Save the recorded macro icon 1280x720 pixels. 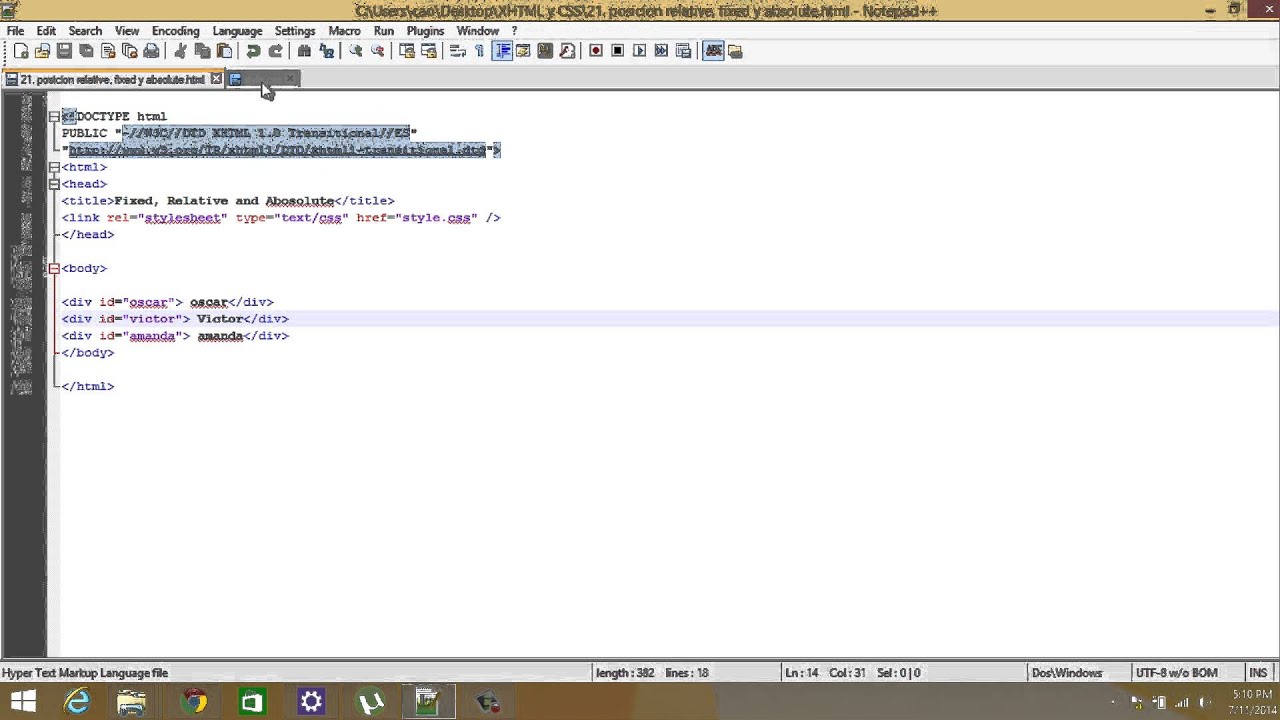pos(683,51)
